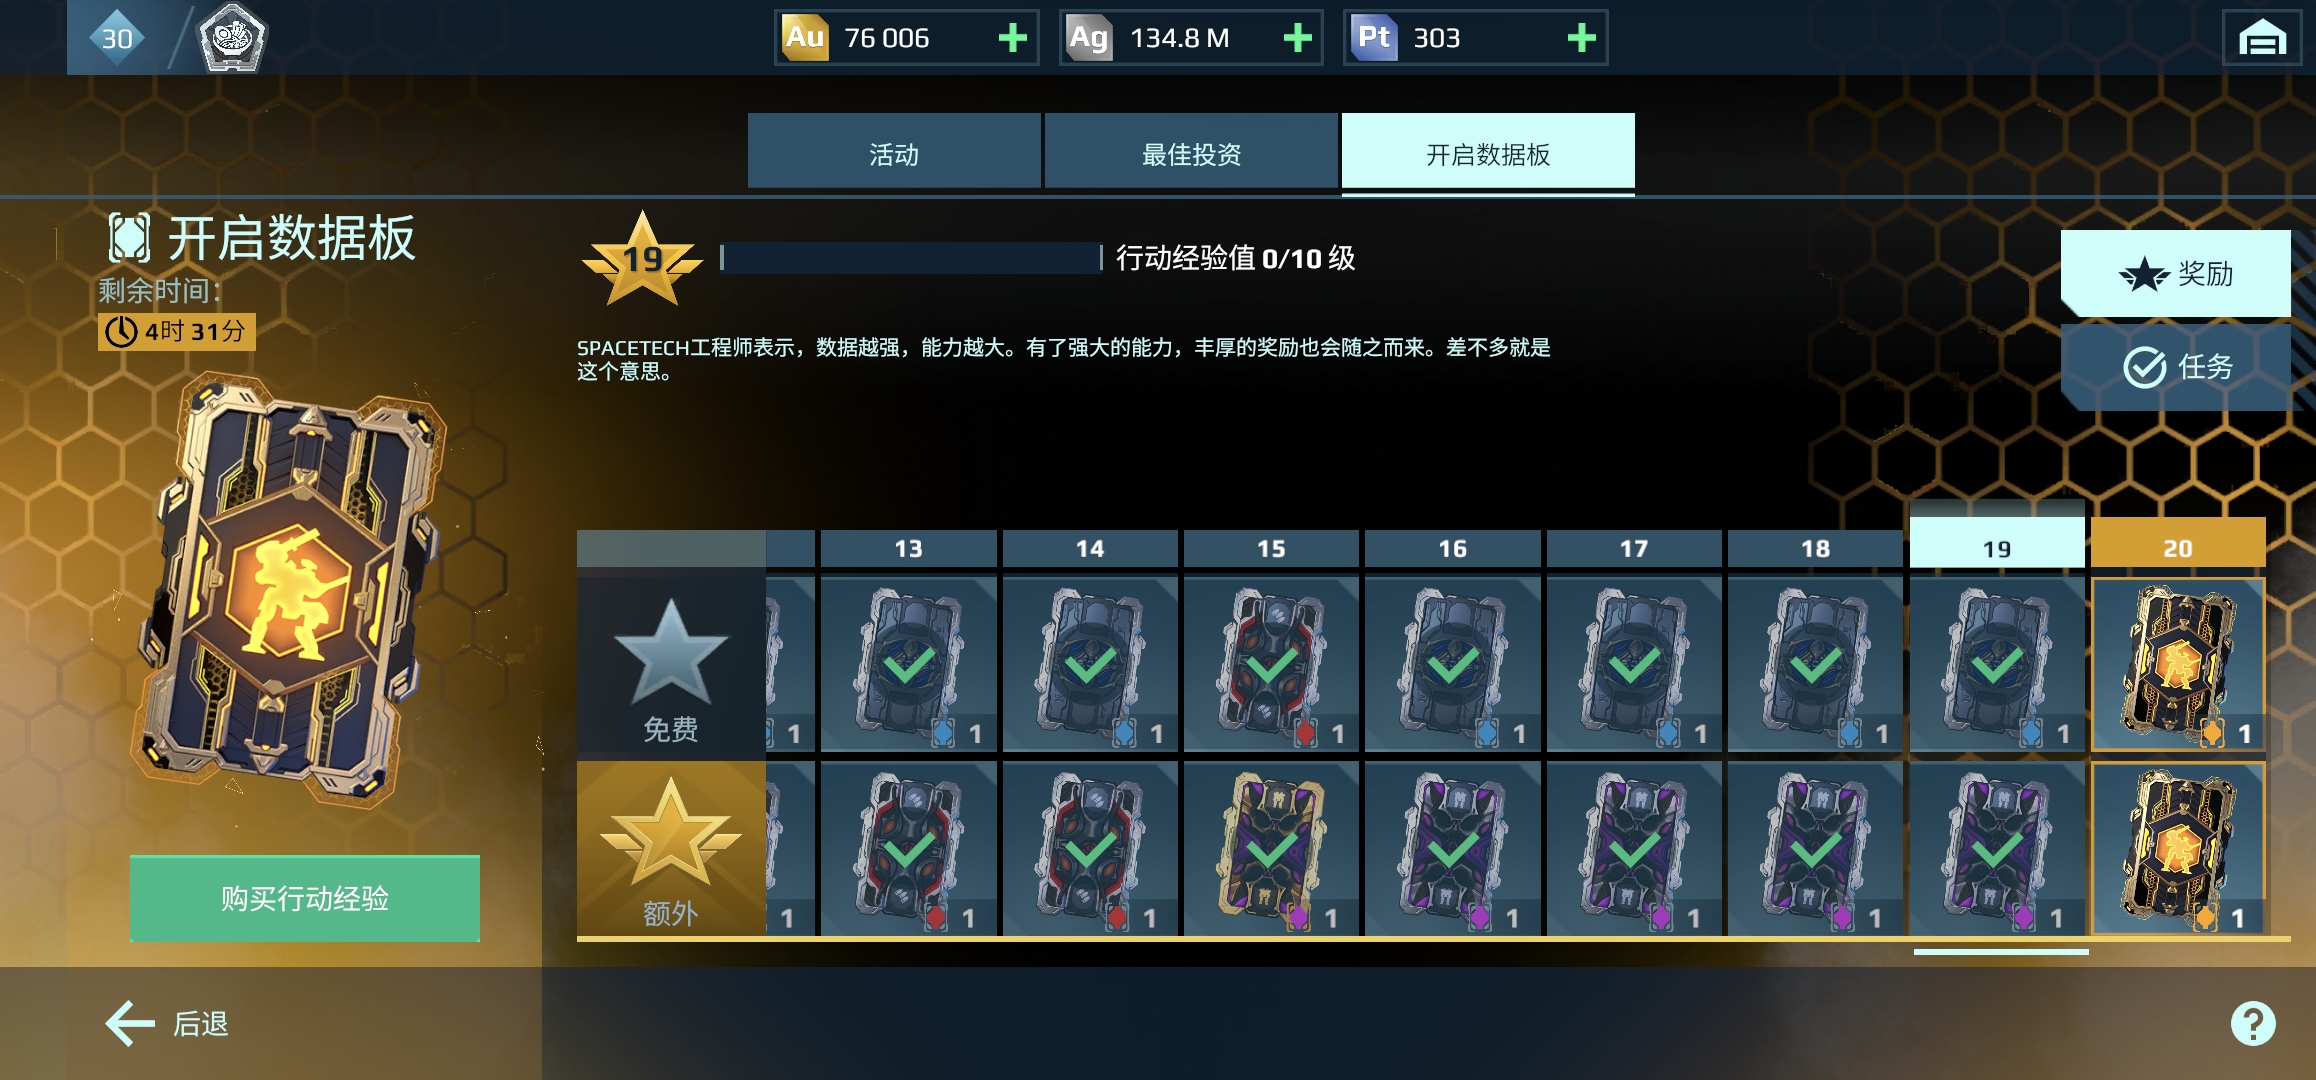The height and width of the screenshot is (1080, 2316).
Task: Open the 任务 tasks panel
Action: (x=2176, y=366)
